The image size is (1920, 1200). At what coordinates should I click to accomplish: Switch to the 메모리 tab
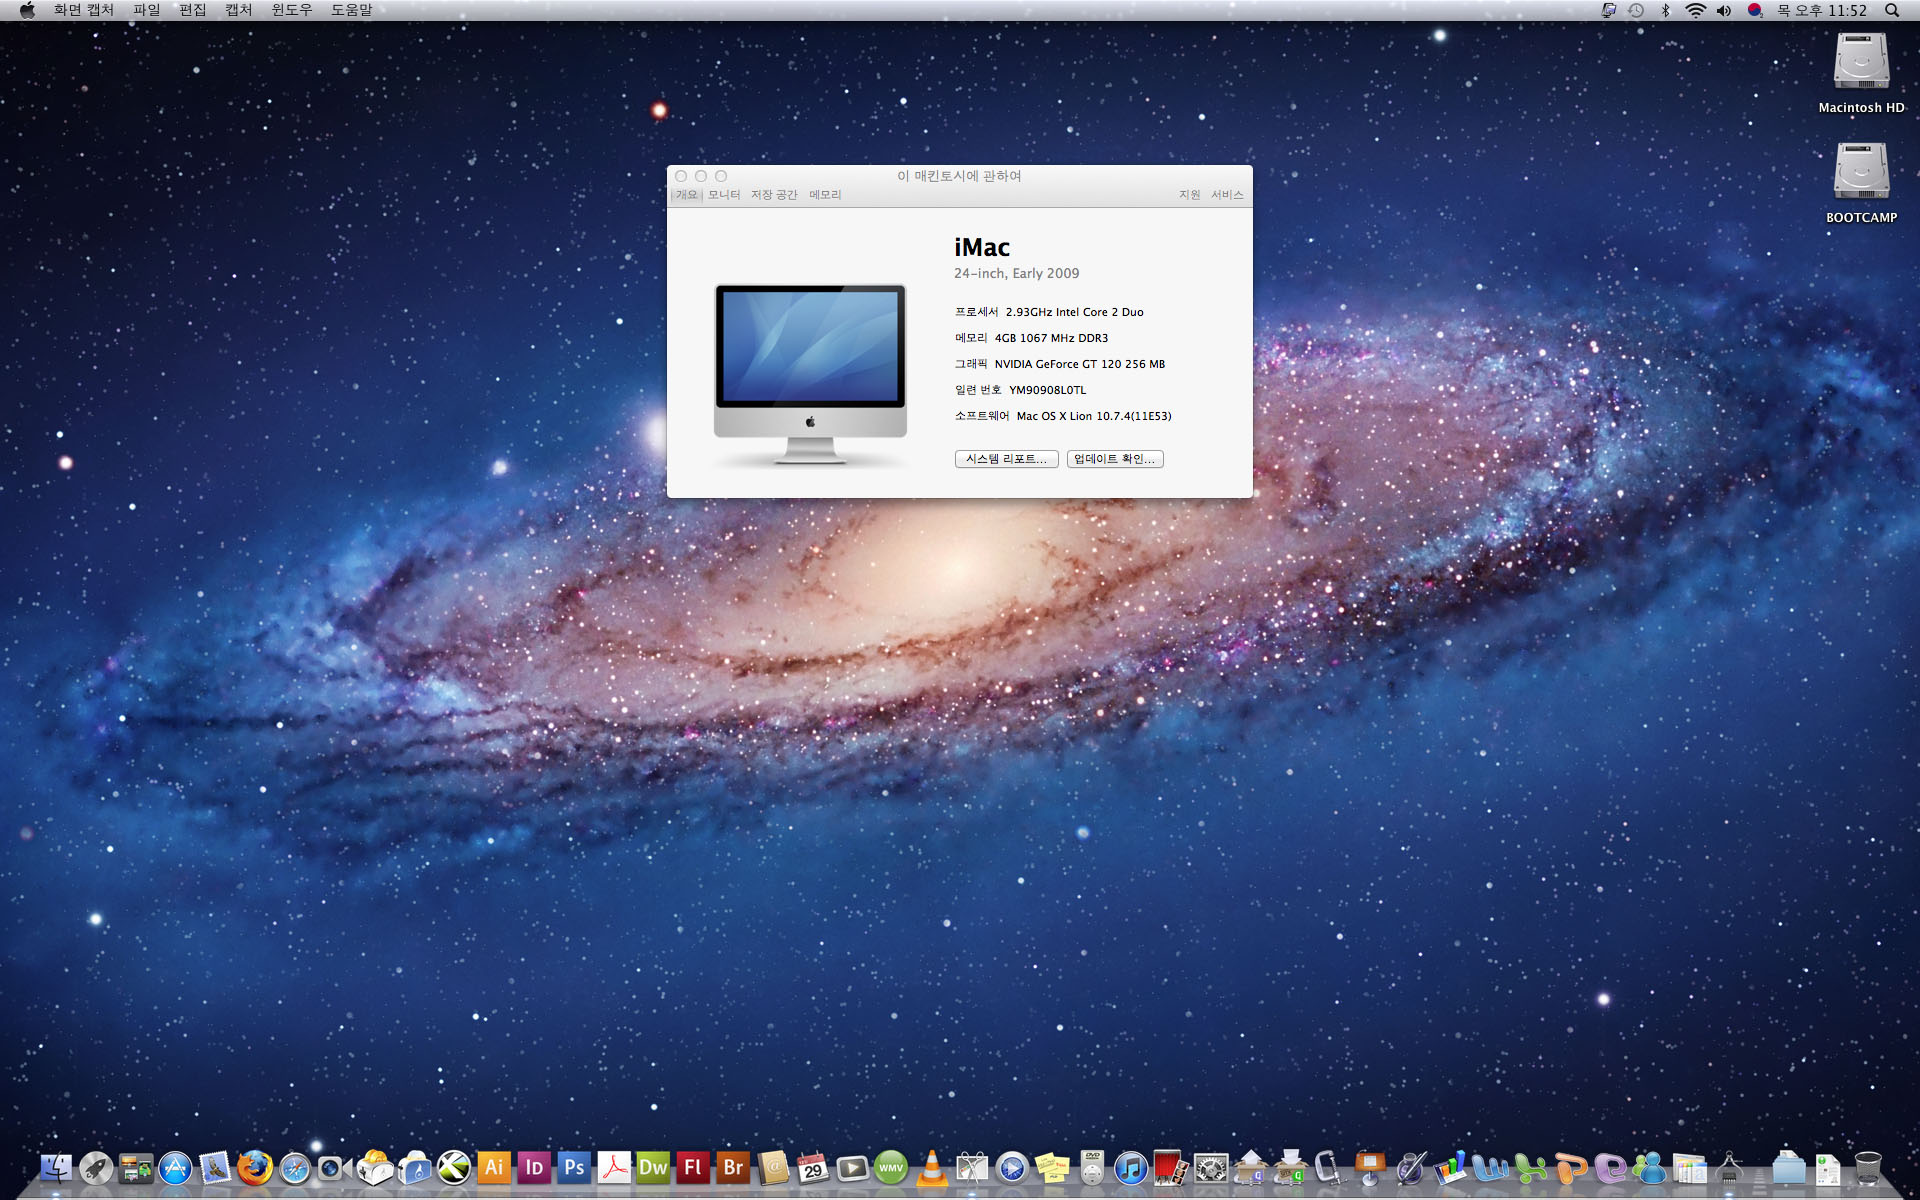pyautogui.click(x=825, y=195)
